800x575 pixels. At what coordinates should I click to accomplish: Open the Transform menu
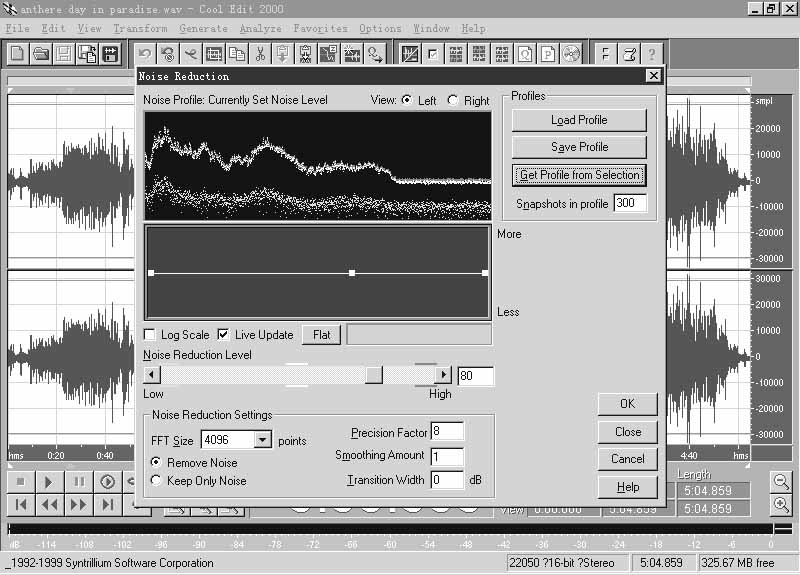[140, 29]
